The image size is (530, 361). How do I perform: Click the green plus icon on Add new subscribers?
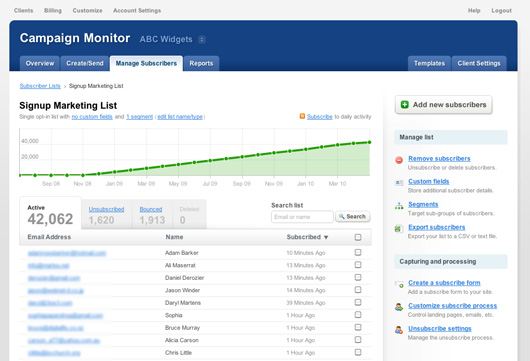[x=405, y=105]
